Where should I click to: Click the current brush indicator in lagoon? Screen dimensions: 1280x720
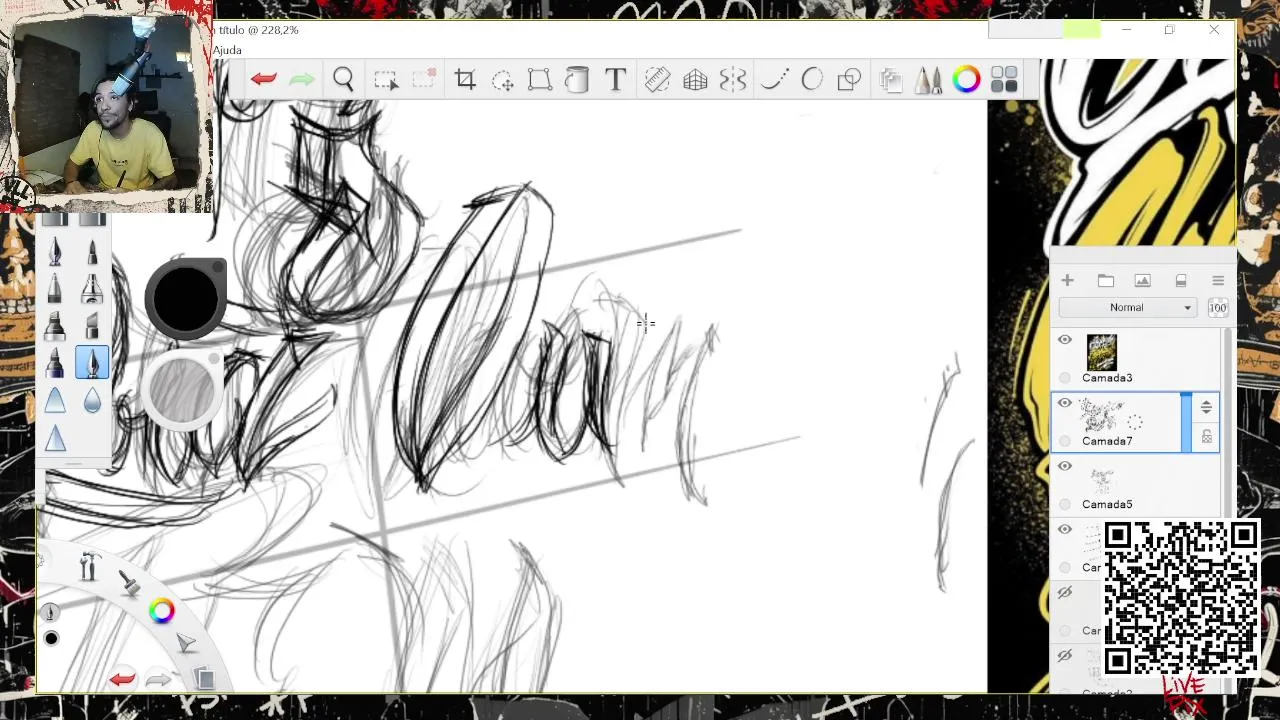[51, 612]
